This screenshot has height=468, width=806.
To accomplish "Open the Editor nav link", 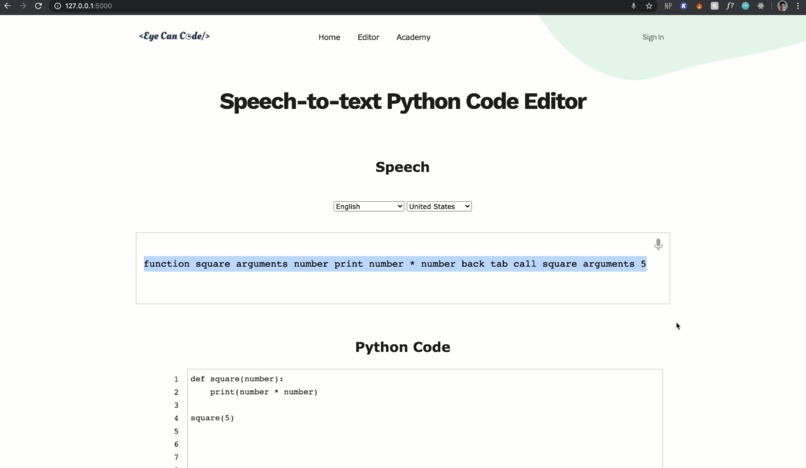I will 368,37.
